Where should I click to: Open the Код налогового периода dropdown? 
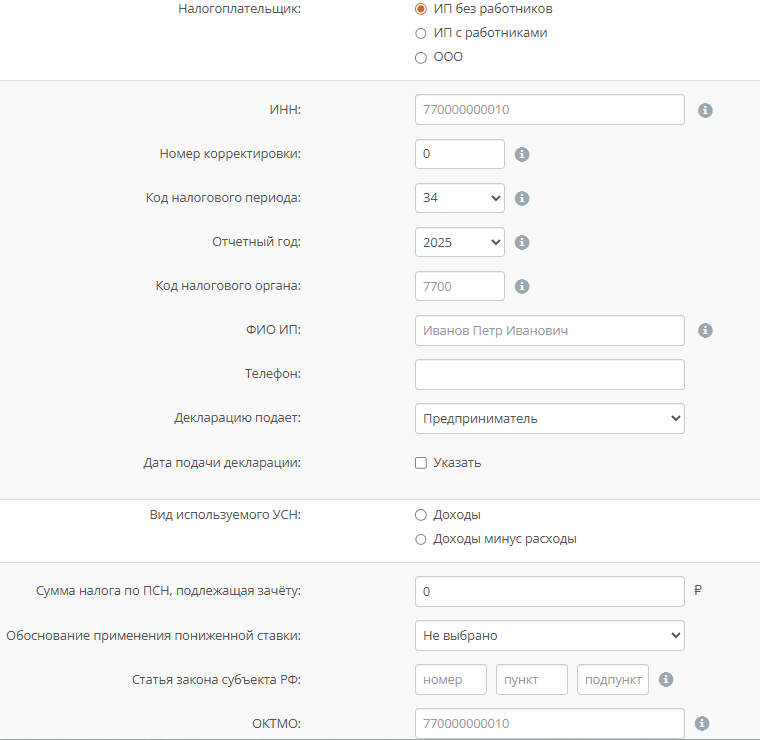click(x=460, y=198)
